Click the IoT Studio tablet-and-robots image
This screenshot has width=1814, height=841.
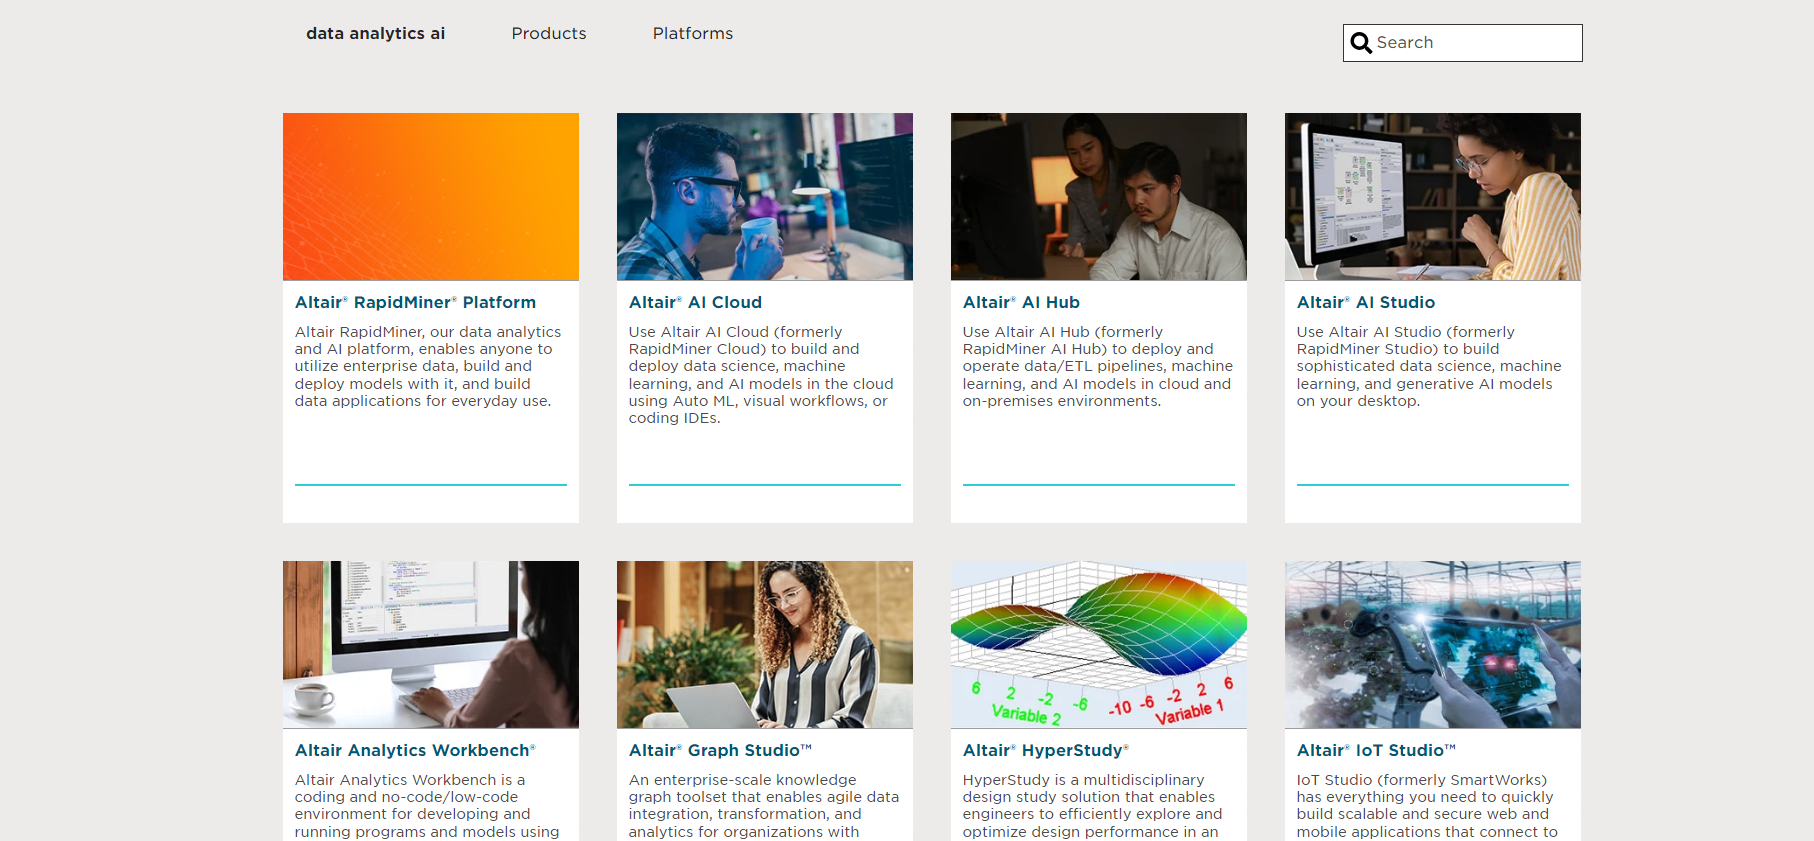(x=1433, y=645)
